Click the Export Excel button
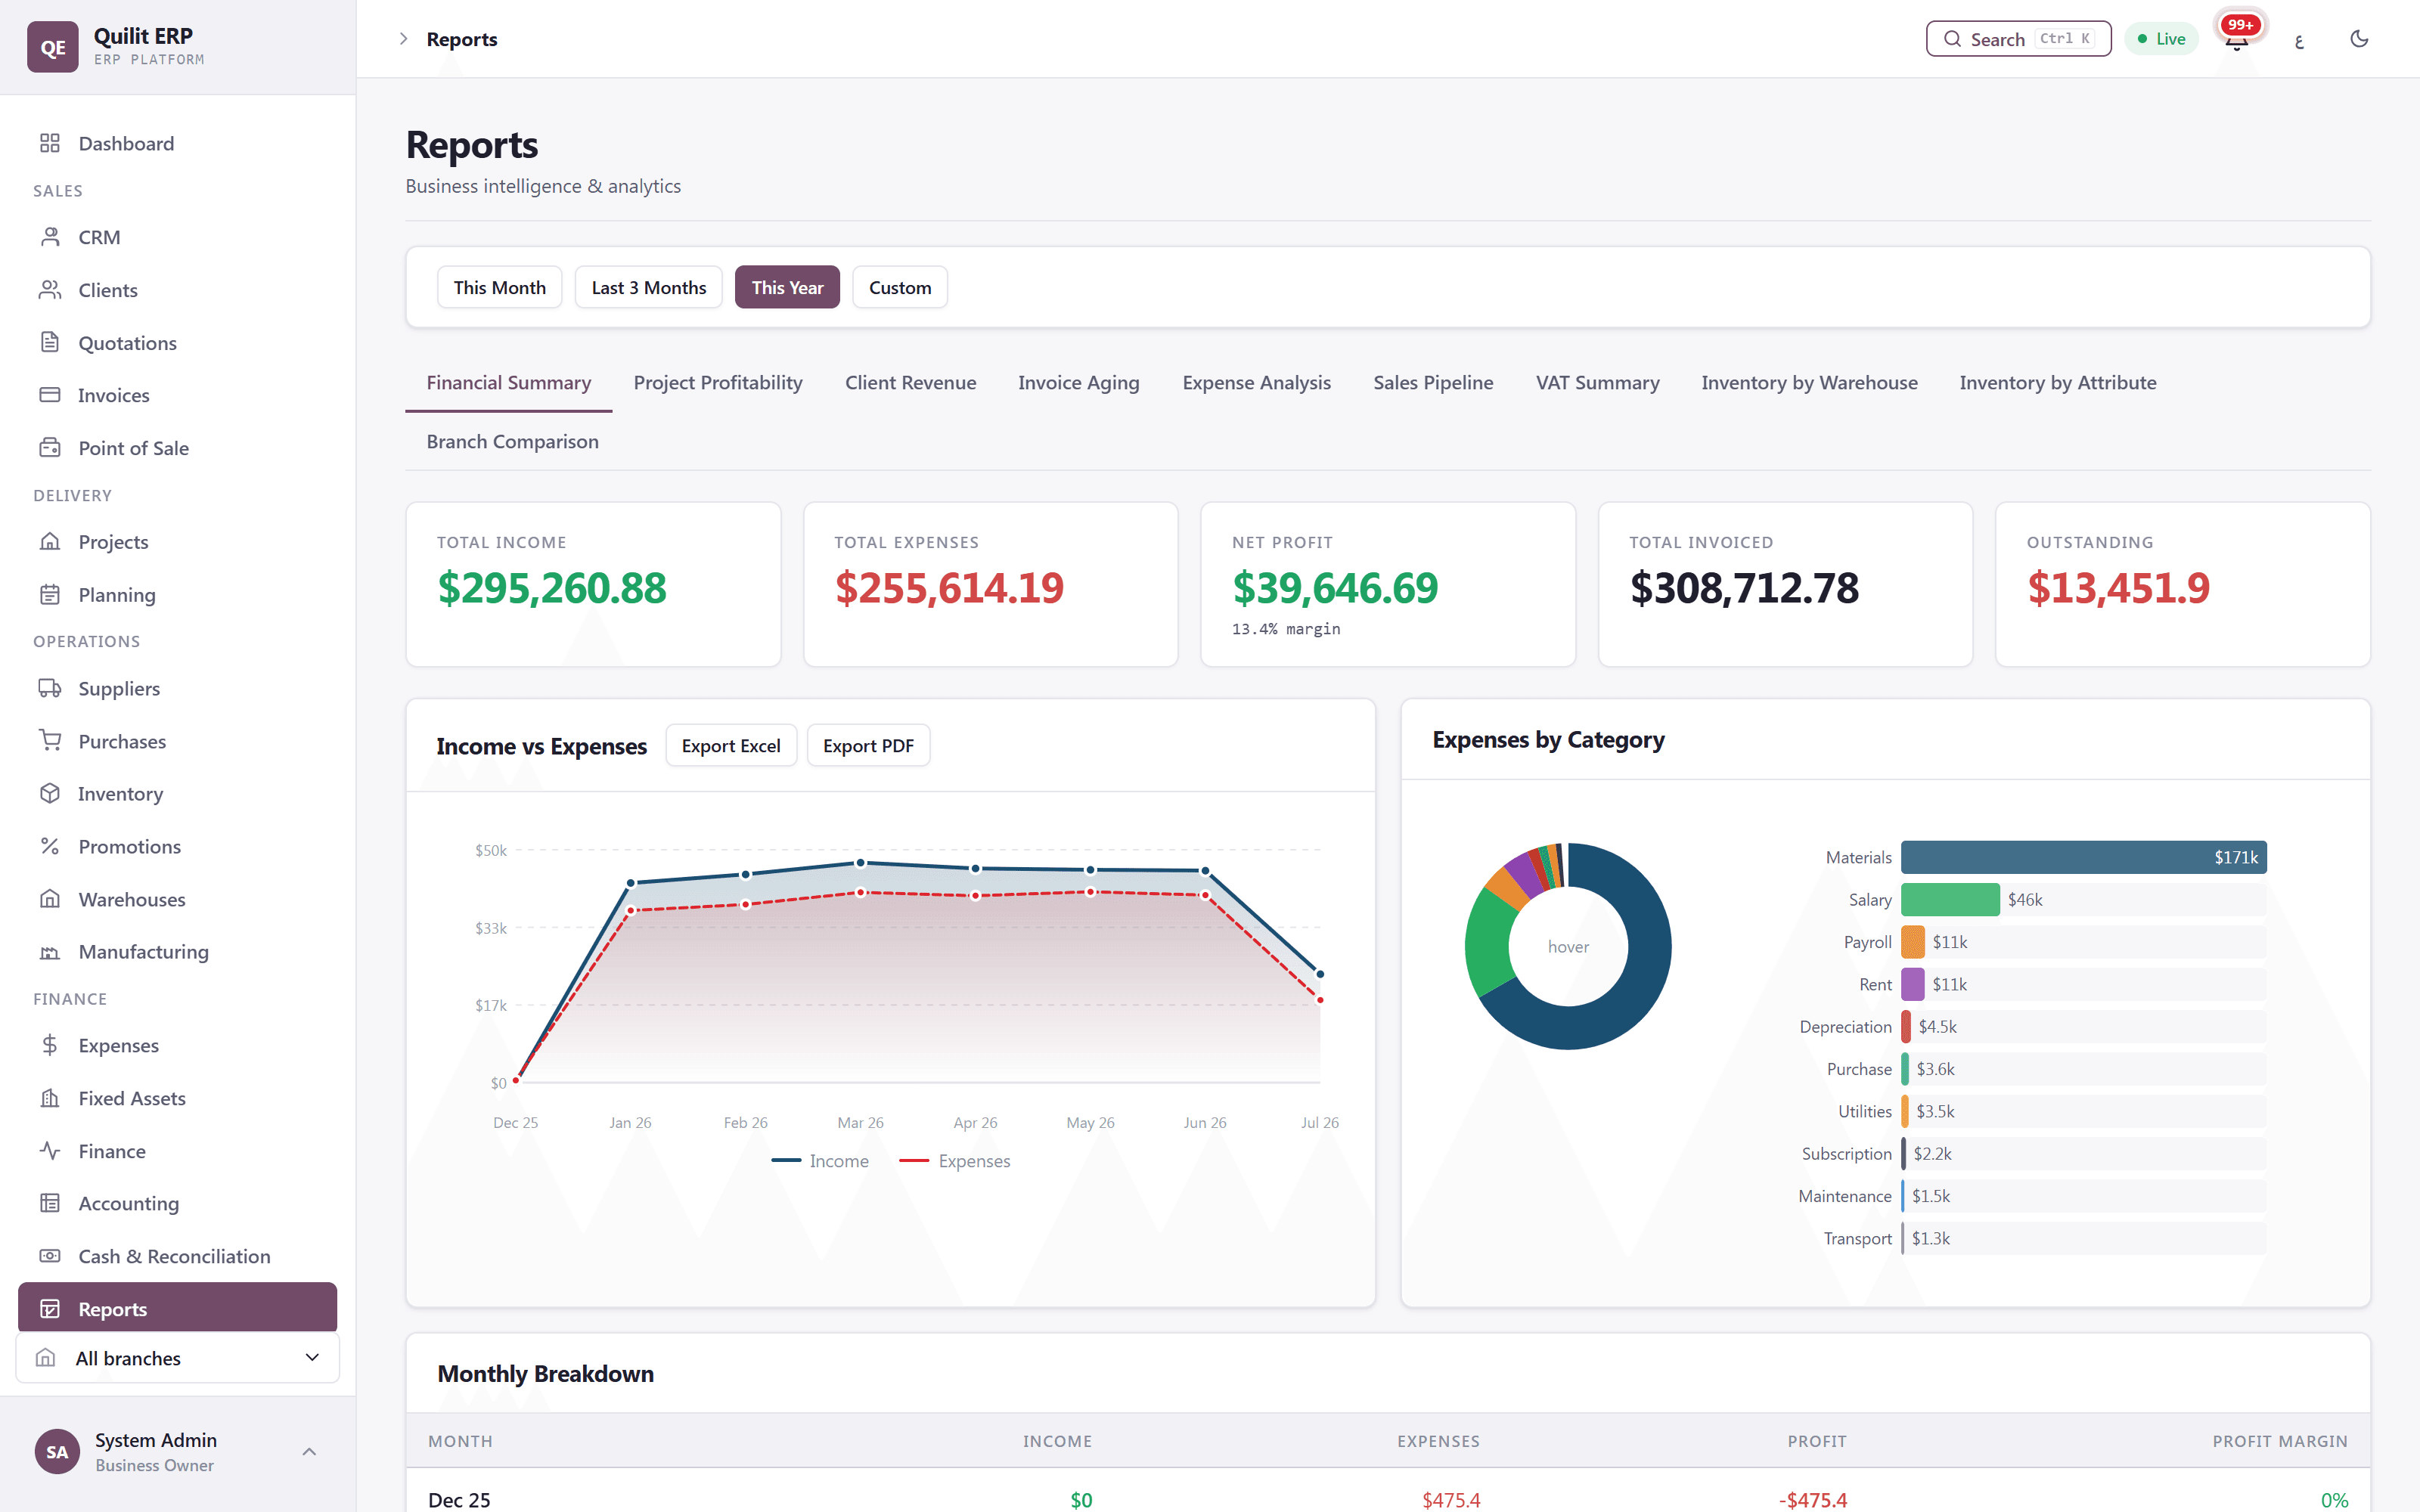 (x=731, y=746)
